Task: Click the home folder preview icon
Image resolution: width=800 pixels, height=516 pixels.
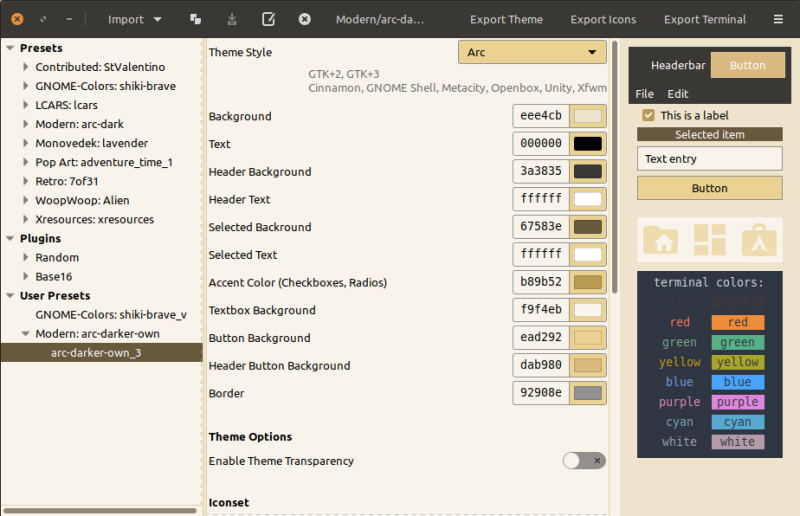Action: click(659, 240)
